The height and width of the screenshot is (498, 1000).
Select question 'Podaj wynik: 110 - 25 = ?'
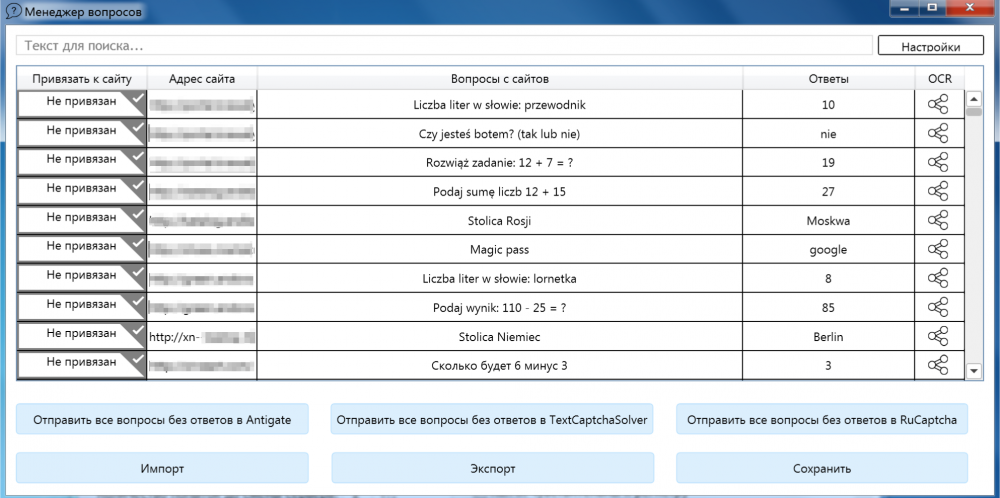tap(499, 308)
